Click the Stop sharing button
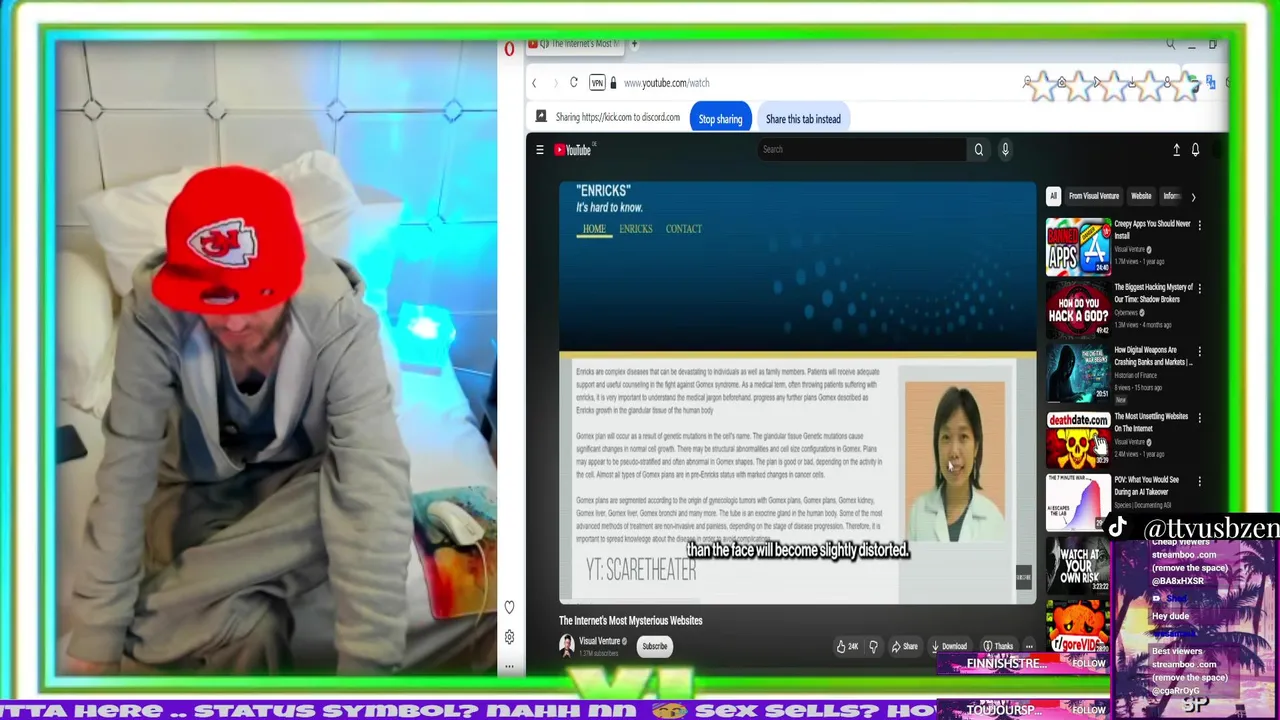Viewport: 1280px width, 720px height. click(x=720, y=119)
